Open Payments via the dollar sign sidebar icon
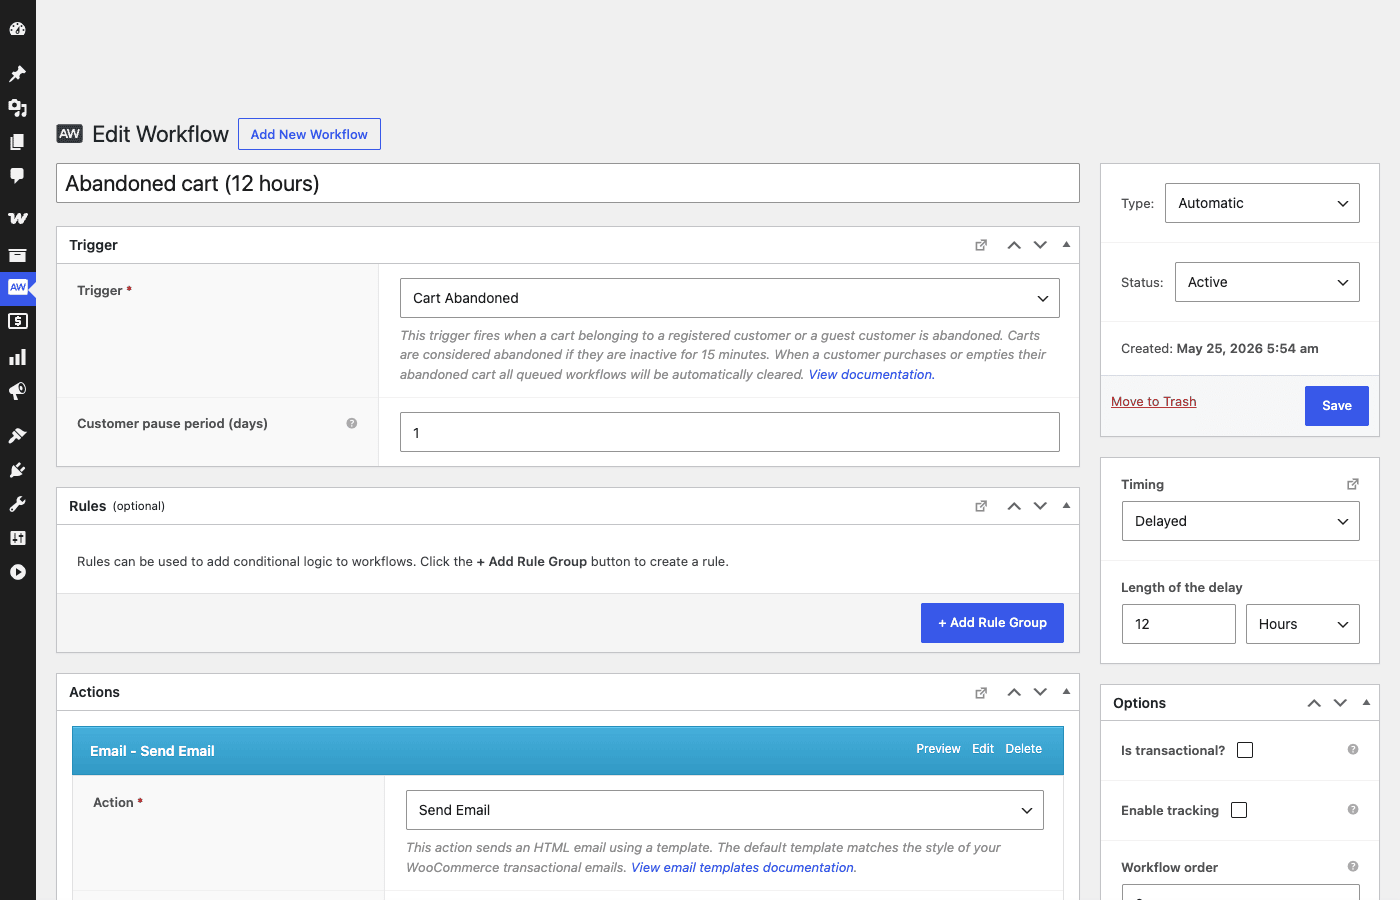The height and width of the screenshot is (900, 1400). click(17, 321)
